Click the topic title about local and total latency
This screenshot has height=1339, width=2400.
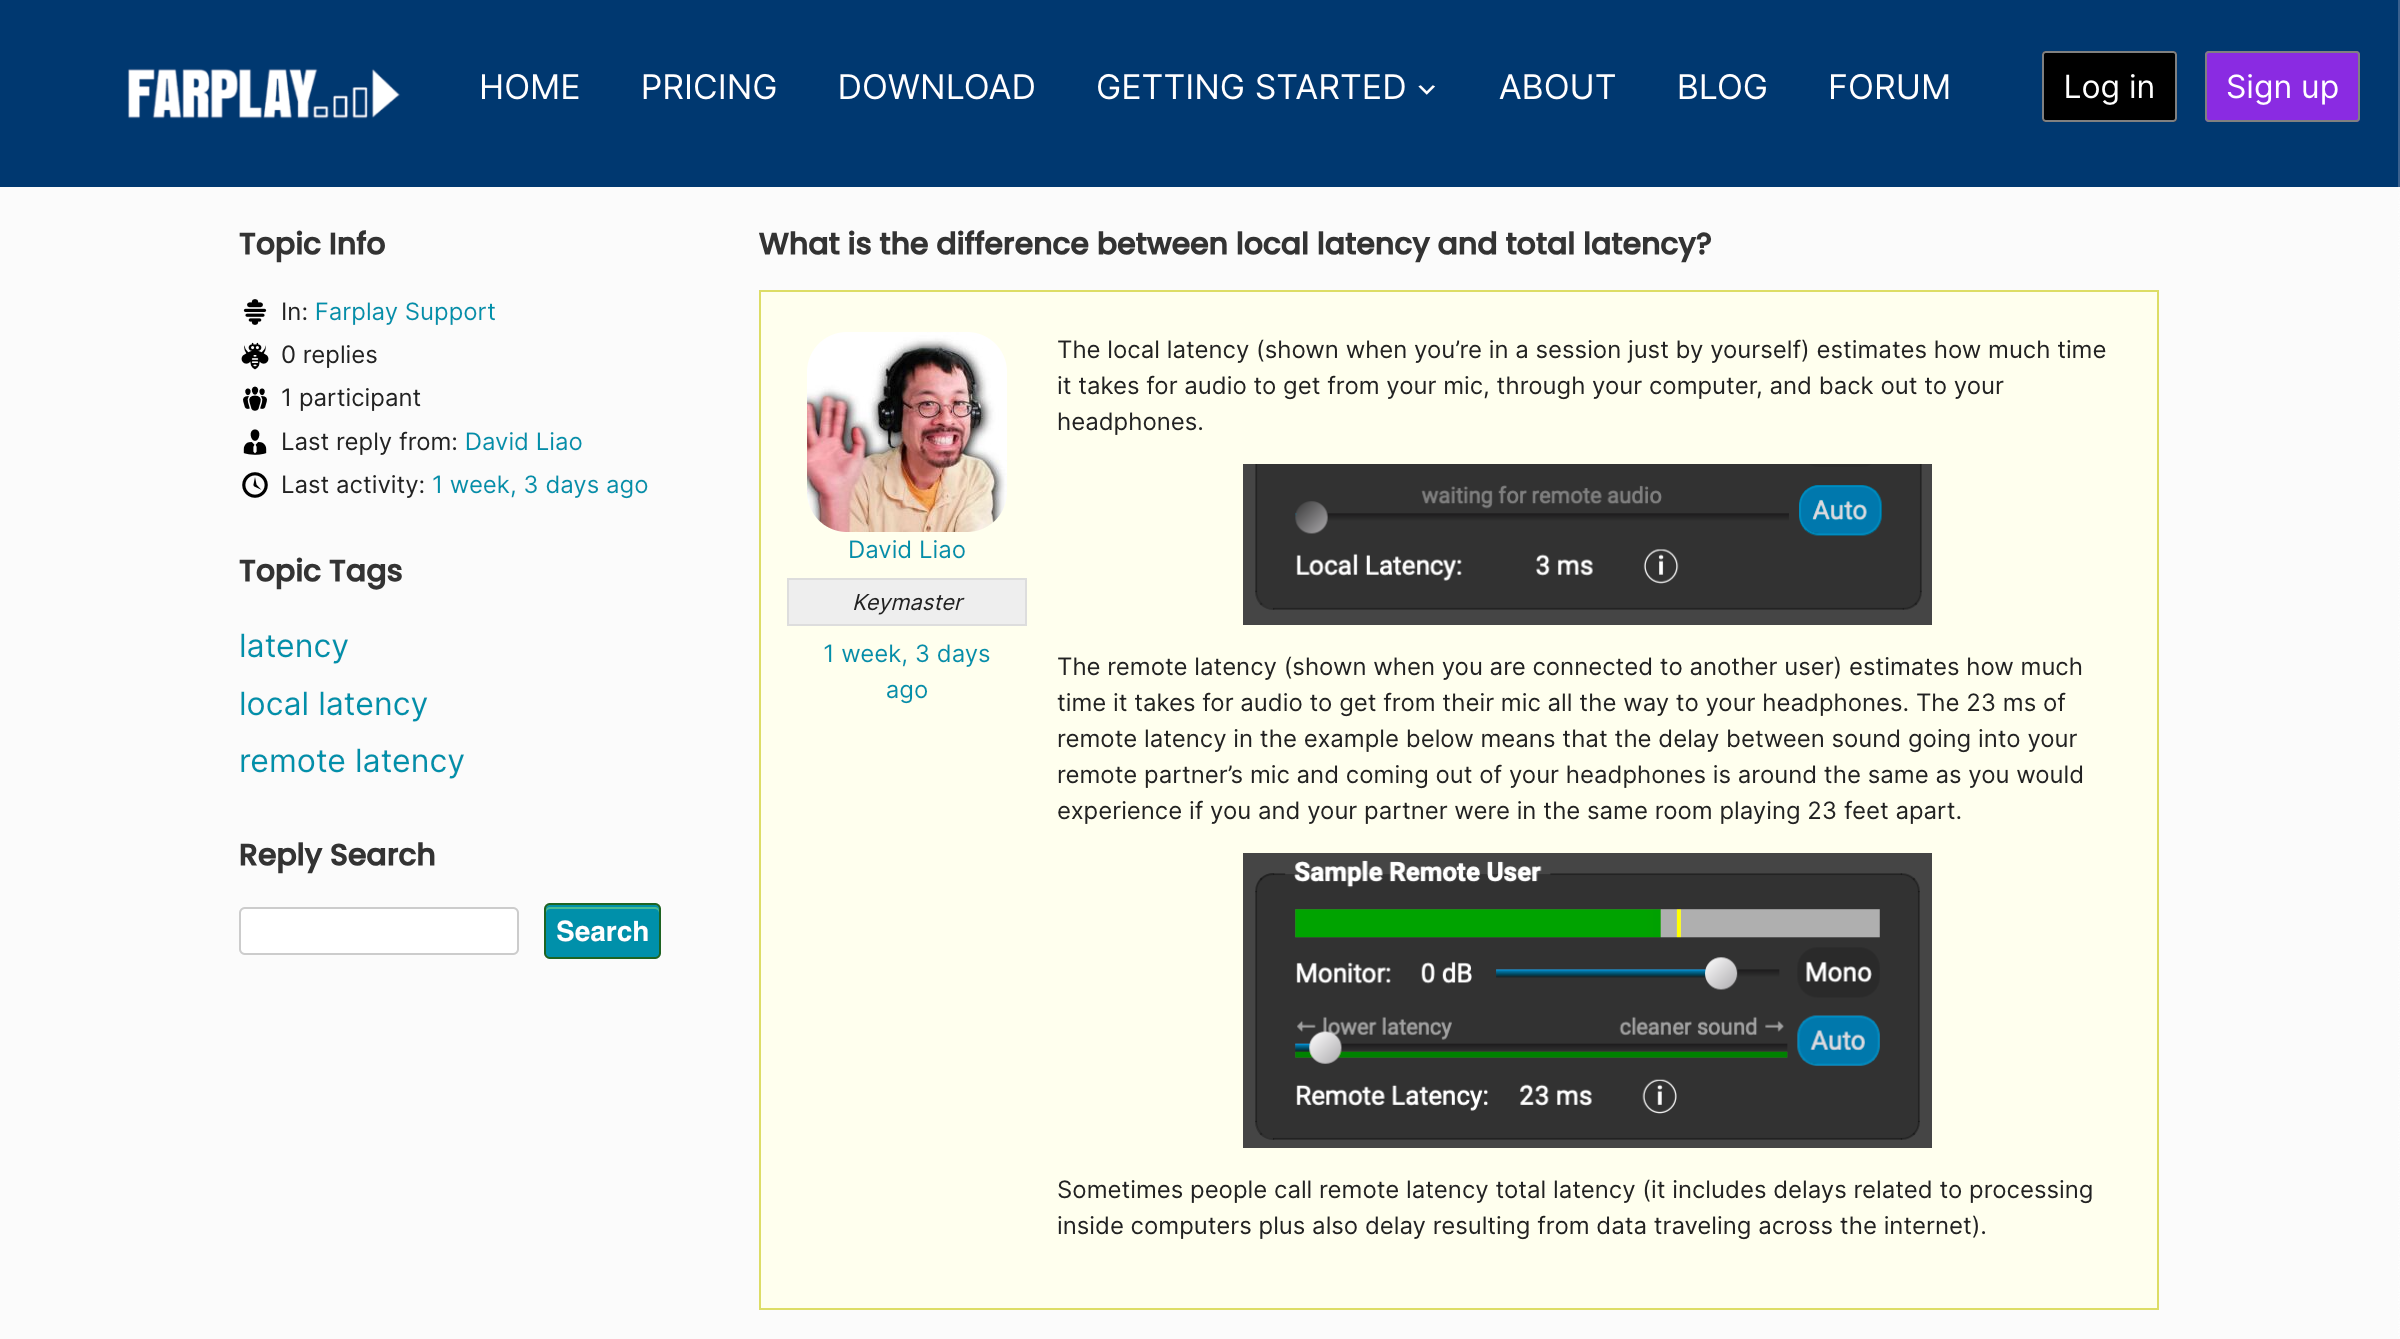1235,244
